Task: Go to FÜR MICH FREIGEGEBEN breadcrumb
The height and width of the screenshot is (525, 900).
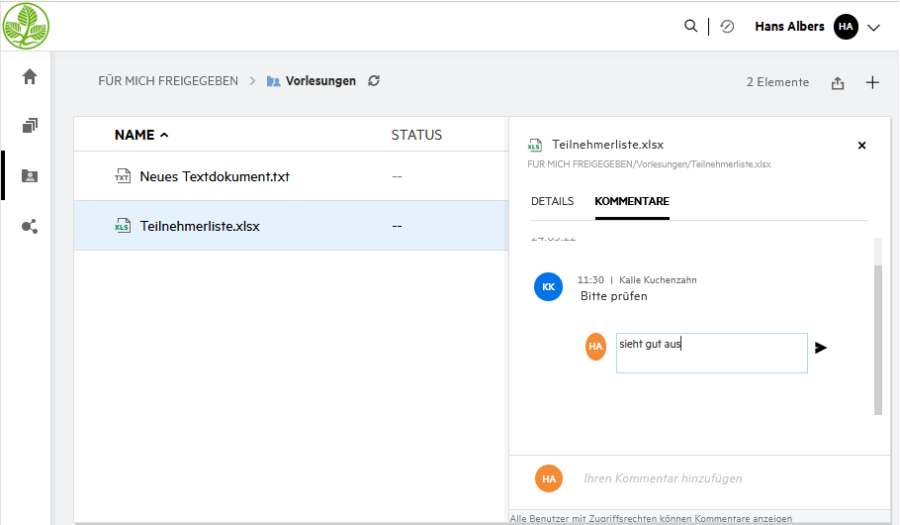Action: pos(168,81)
